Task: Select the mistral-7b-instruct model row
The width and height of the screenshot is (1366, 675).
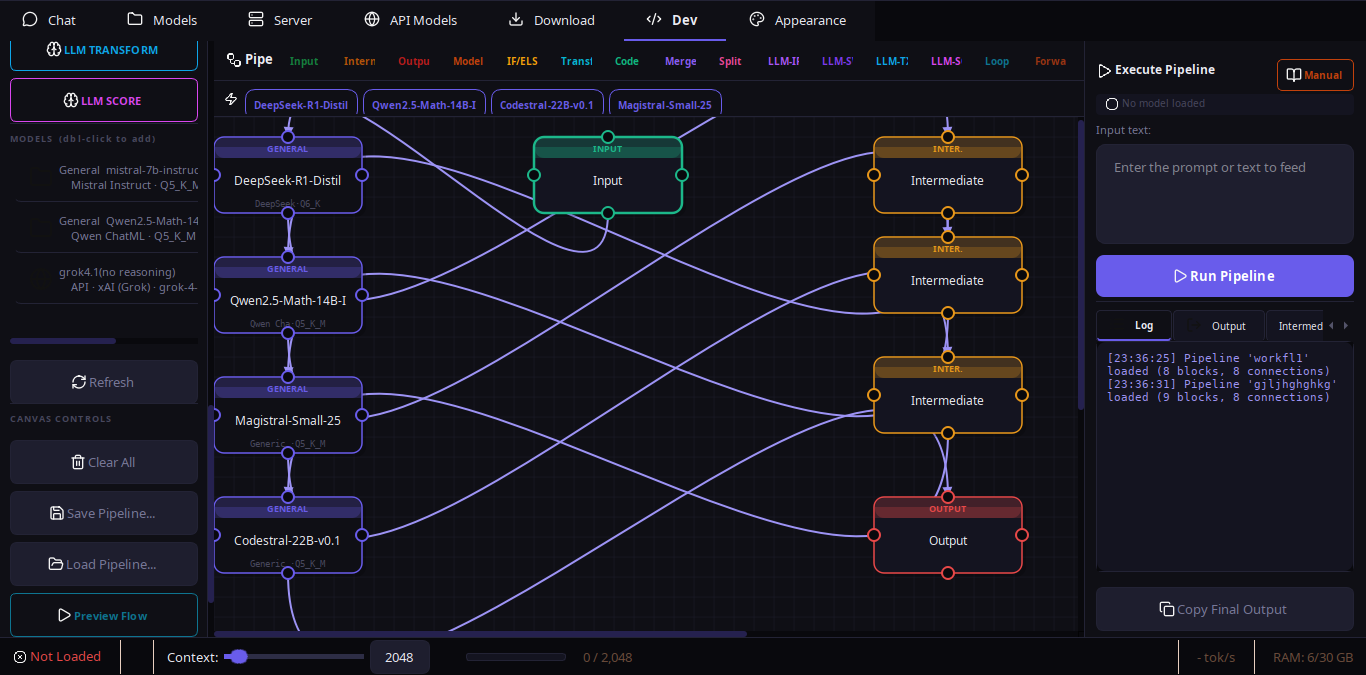Action: pos(107,177)
